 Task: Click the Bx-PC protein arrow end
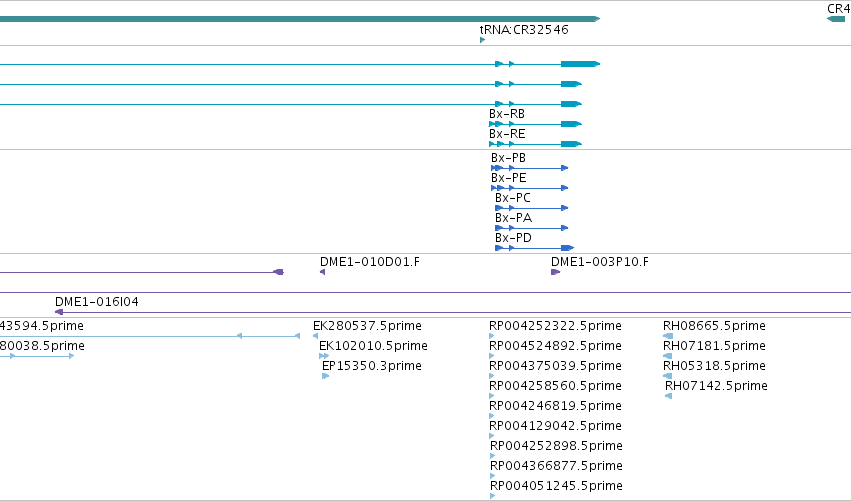coord(564,208)
